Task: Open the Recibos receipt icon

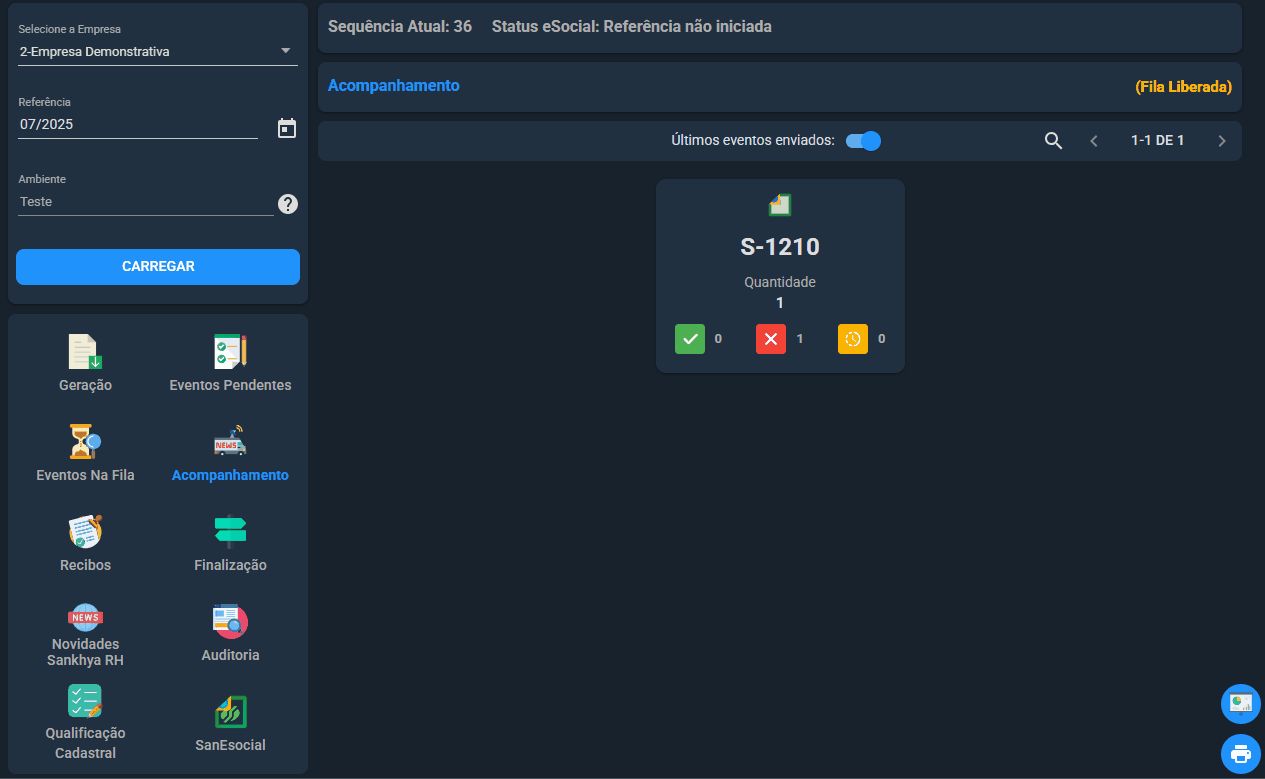Action: tap(85, 531)
